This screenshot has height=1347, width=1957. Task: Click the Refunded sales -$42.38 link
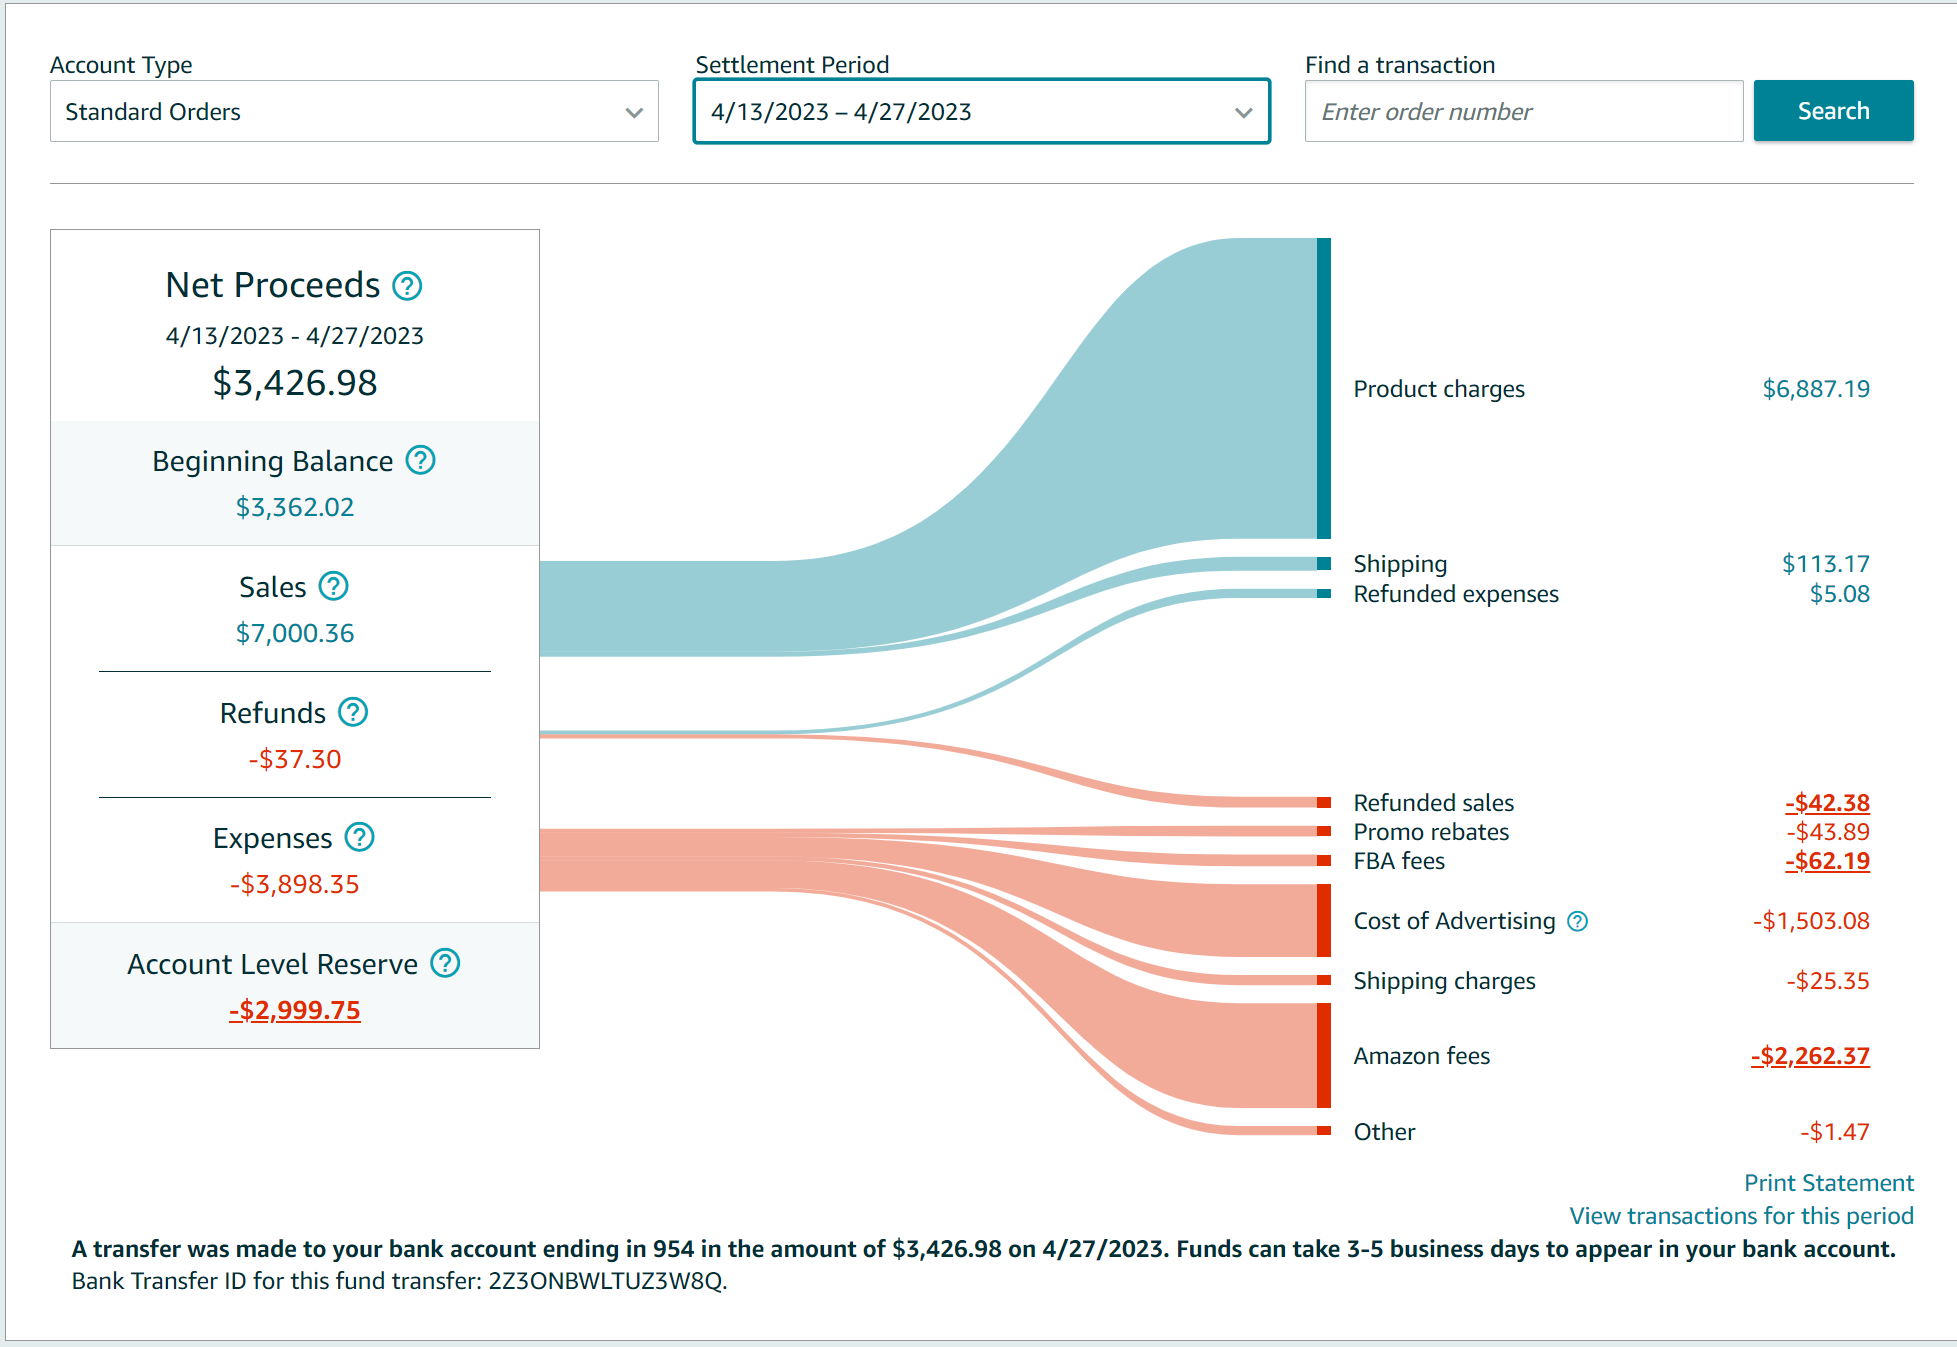1827,803
